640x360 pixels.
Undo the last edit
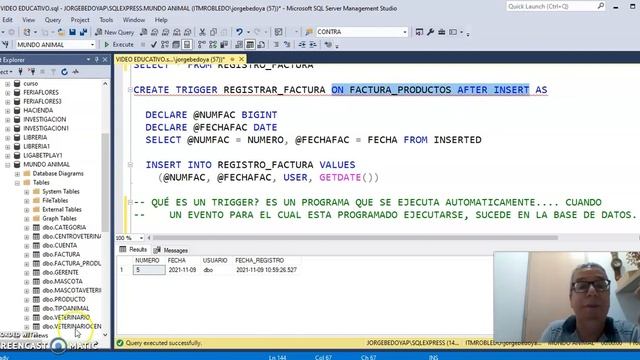pos(240,32)
